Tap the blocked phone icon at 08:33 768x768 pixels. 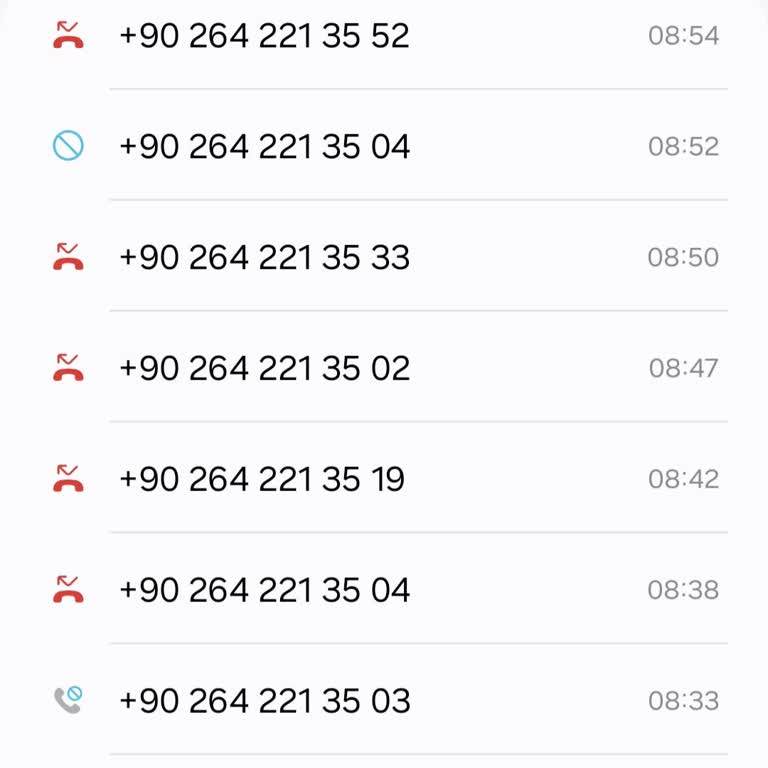click(x=68, y=700)
